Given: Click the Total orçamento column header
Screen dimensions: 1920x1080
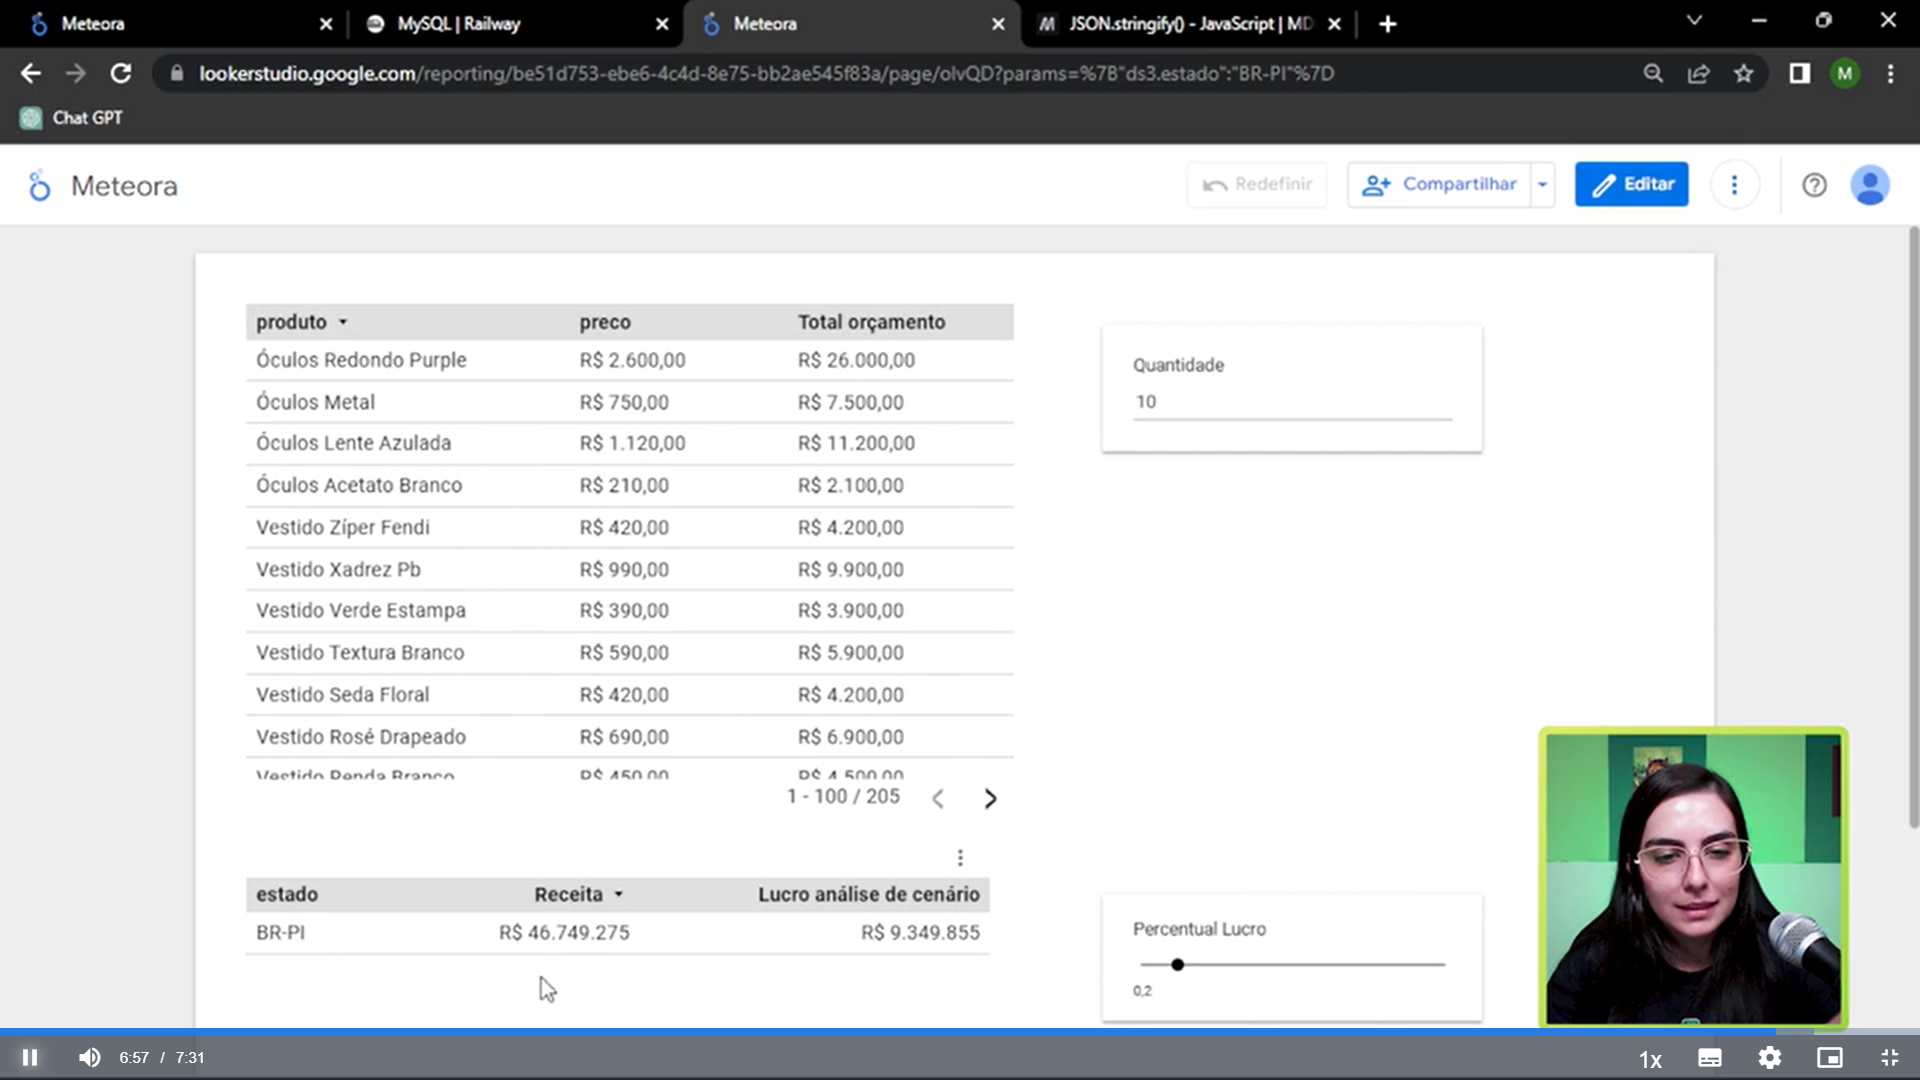Looking at the screenshot, I should pos(871,322).
